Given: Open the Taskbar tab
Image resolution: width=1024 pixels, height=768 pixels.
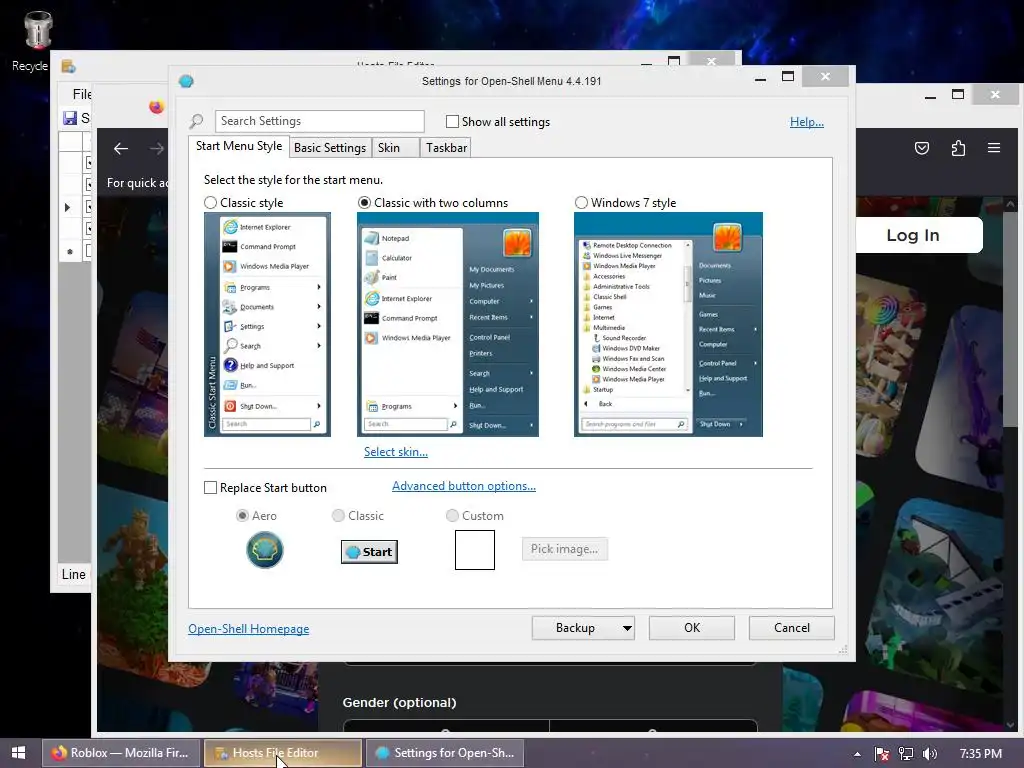Looking at the screenshot, I should [446, 148].
